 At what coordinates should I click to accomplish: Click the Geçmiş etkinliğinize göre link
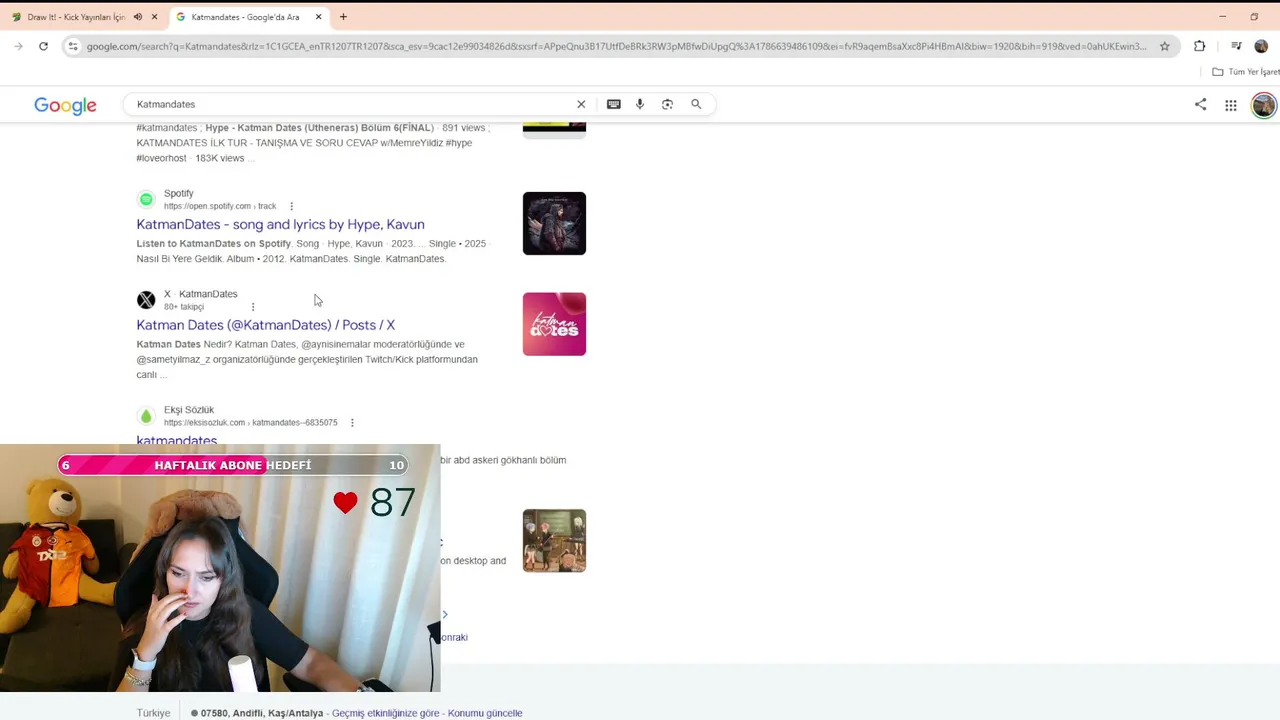(385, 713)
